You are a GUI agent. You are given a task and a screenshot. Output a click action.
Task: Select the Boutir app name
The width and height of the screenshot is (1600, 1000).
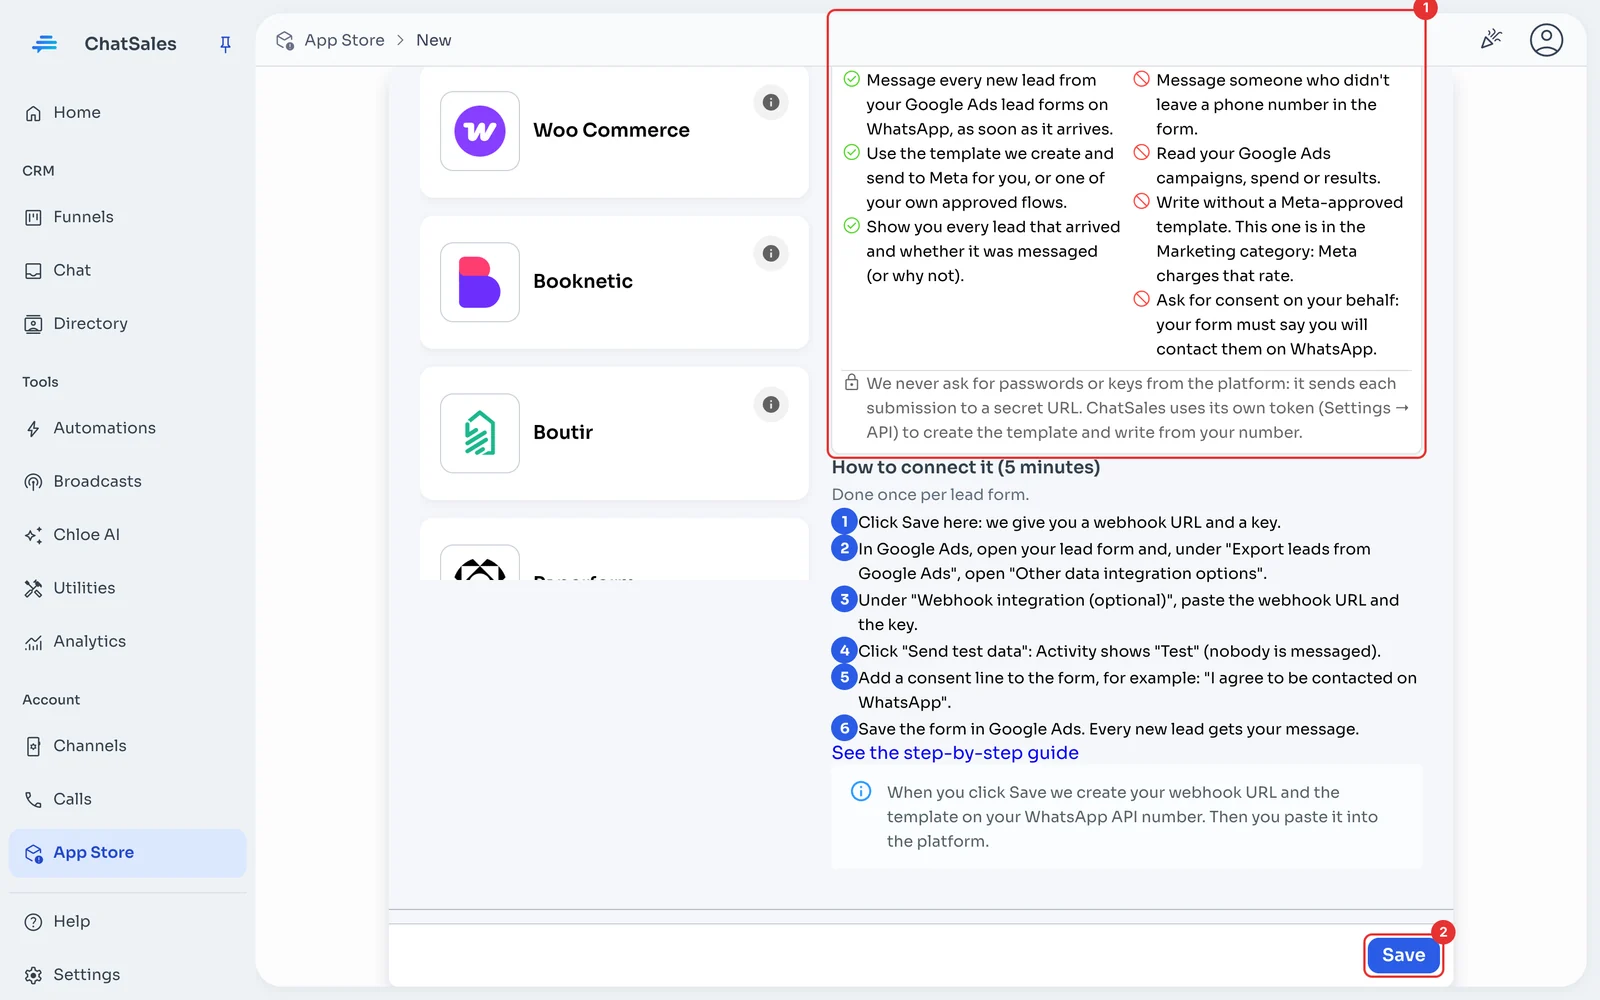(x=563, y=432)
